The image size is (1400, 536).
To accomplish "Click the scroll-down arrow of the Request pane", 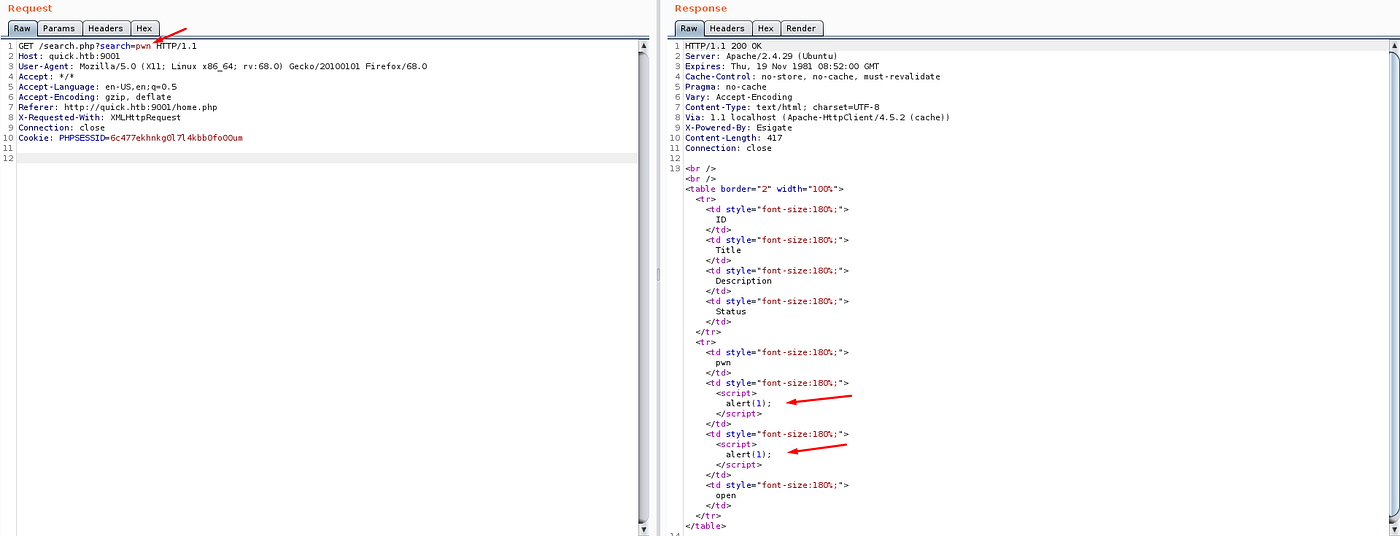I will point(643,530).
